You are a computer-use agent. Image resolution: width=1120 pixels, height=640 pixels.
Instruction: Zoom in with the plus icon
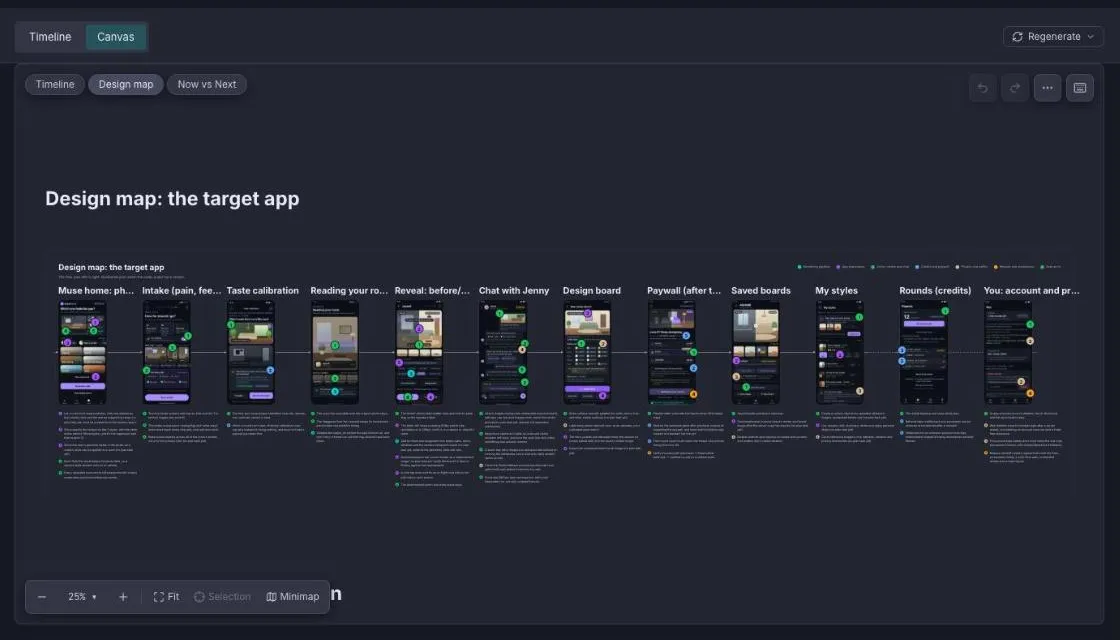[x=123, y=597]
